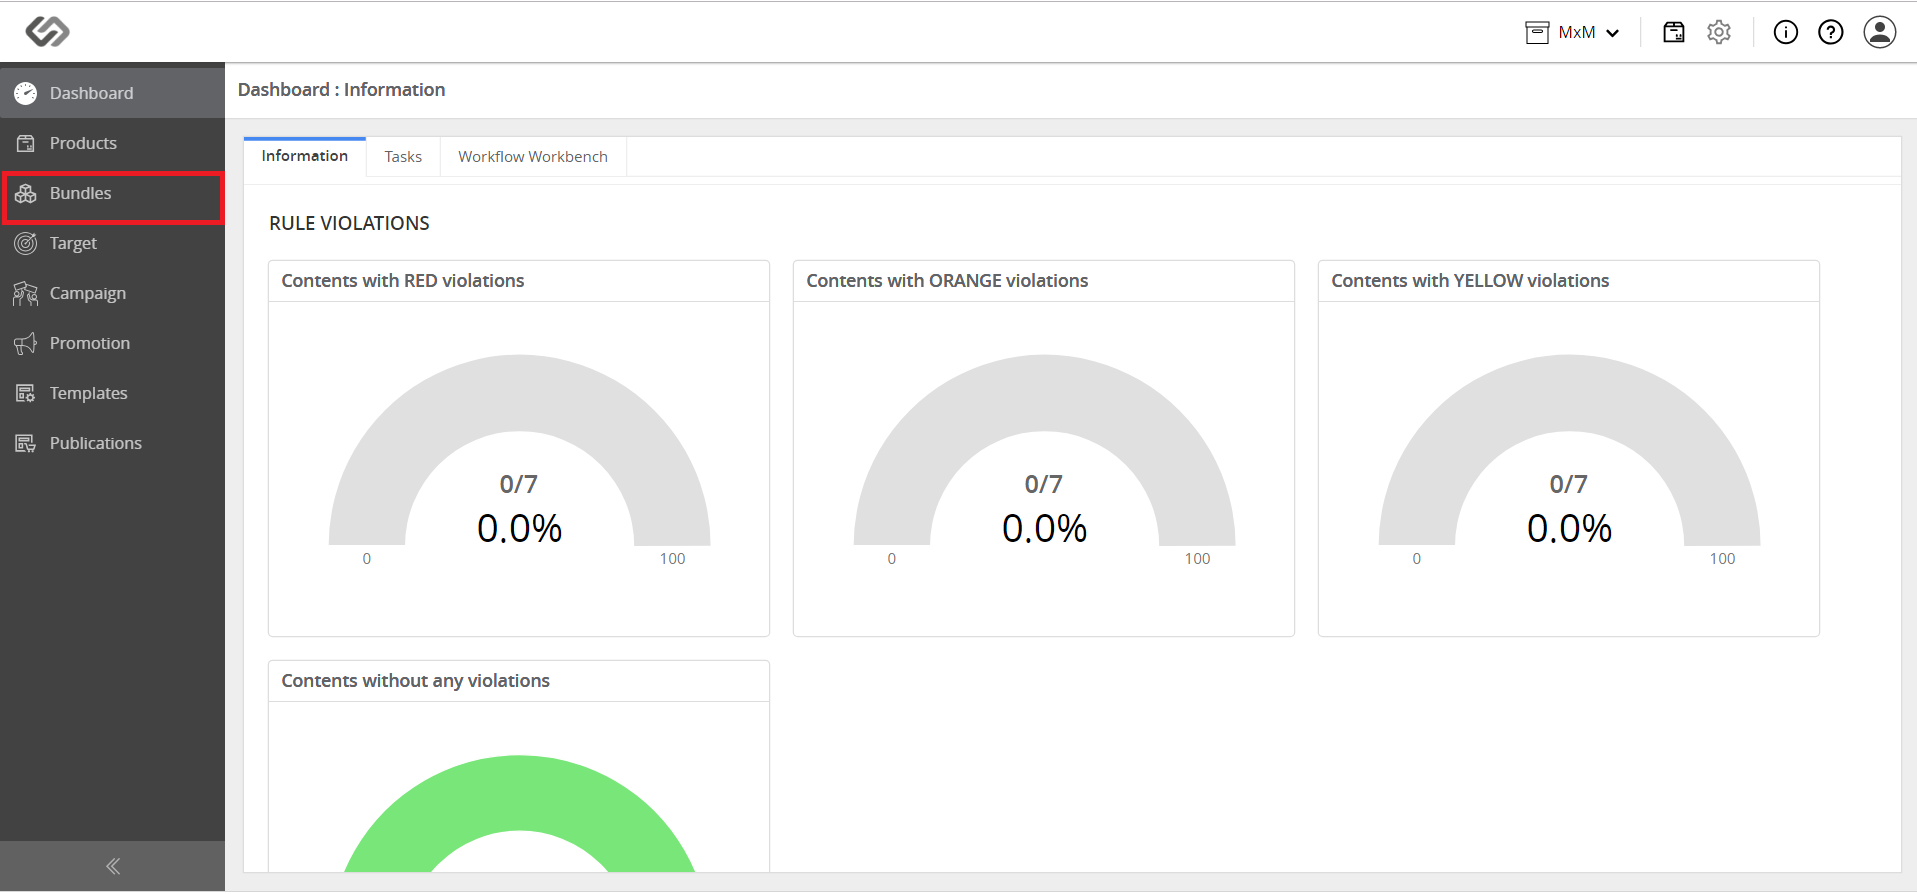1917x894 pixels.
Task: Switch to the Information tab
Action: tap(305, 156)
